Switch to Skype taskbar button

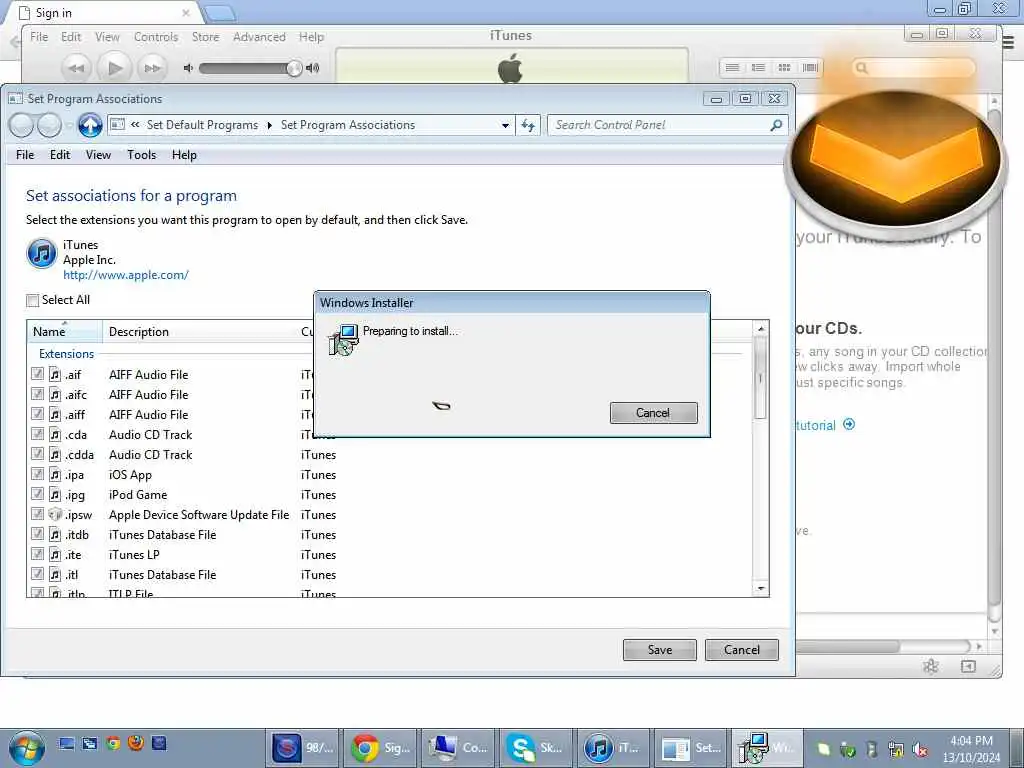[536, 748]
